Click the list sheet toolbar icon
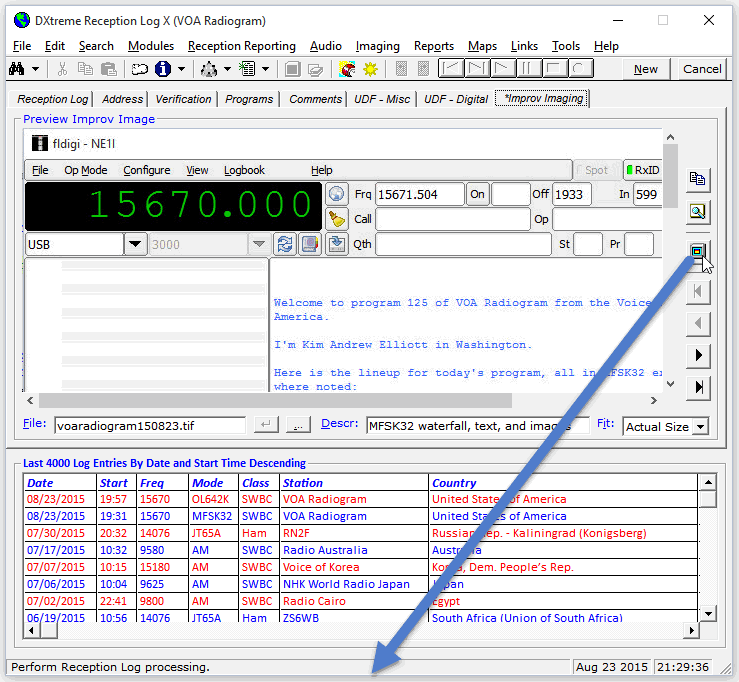Screen dimensions: 739x682 point(247,69)
